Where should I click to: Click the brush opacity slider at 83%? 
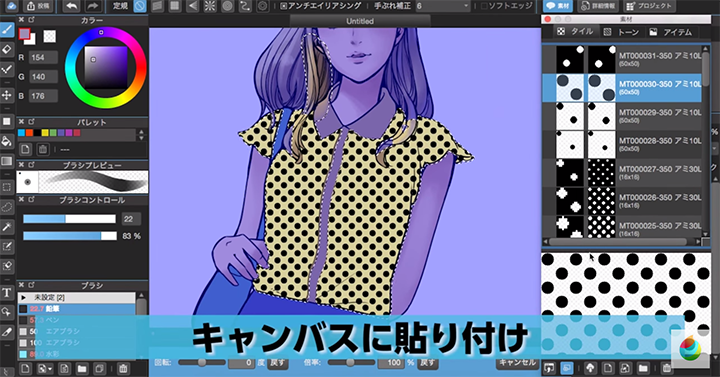70,236
